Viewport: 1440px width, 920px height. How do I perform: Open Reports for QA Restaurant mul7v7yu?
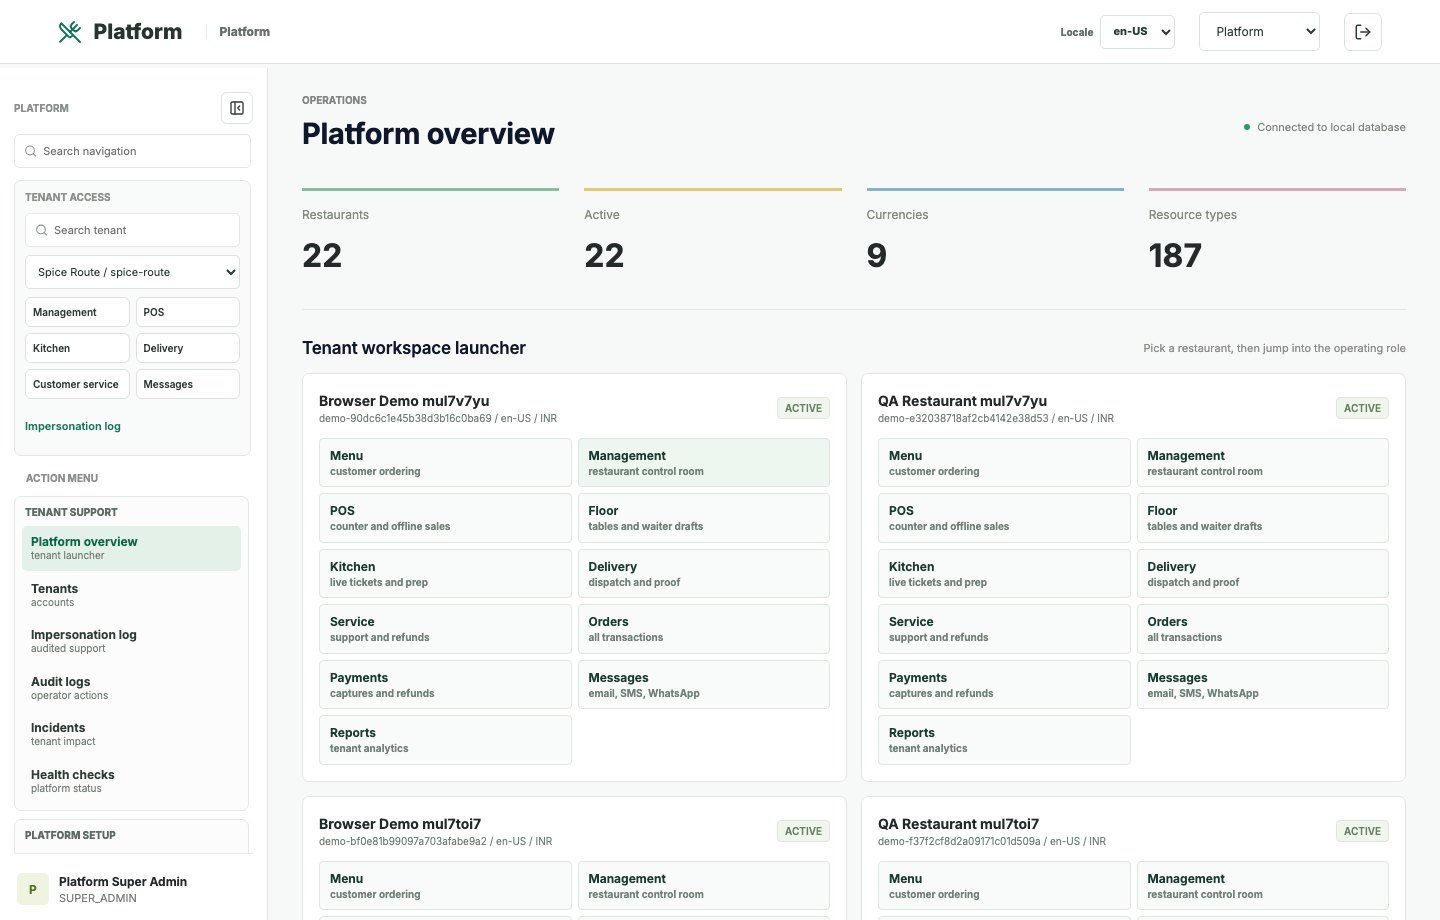point(1004,740)
